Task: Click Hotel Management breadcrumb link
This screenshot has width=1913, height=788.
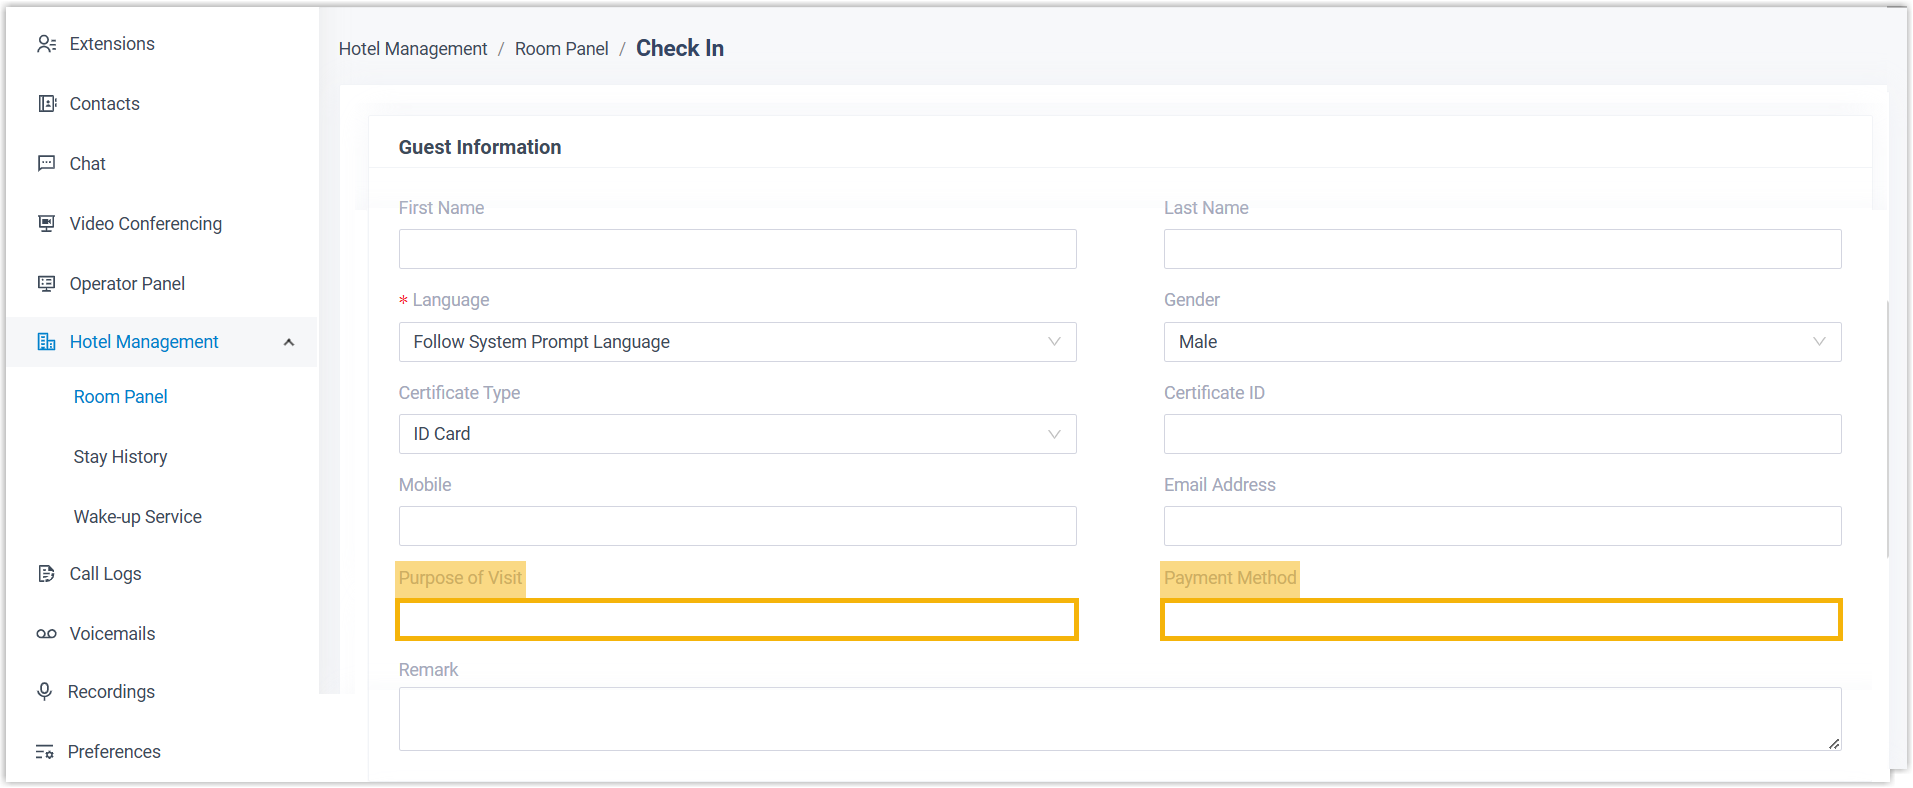Action: pyautogui.click(x=412, y=49)
